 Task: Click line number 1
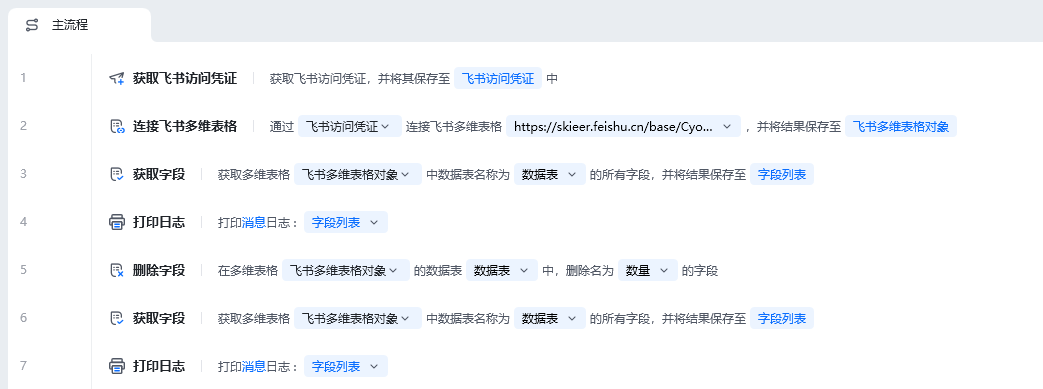coord(23,78)
